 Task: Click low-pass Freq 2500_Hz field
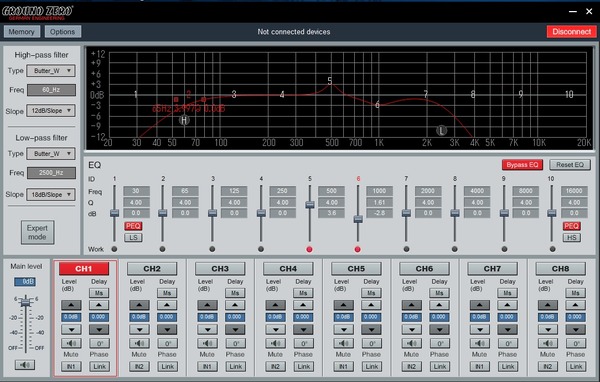(51, 173)
